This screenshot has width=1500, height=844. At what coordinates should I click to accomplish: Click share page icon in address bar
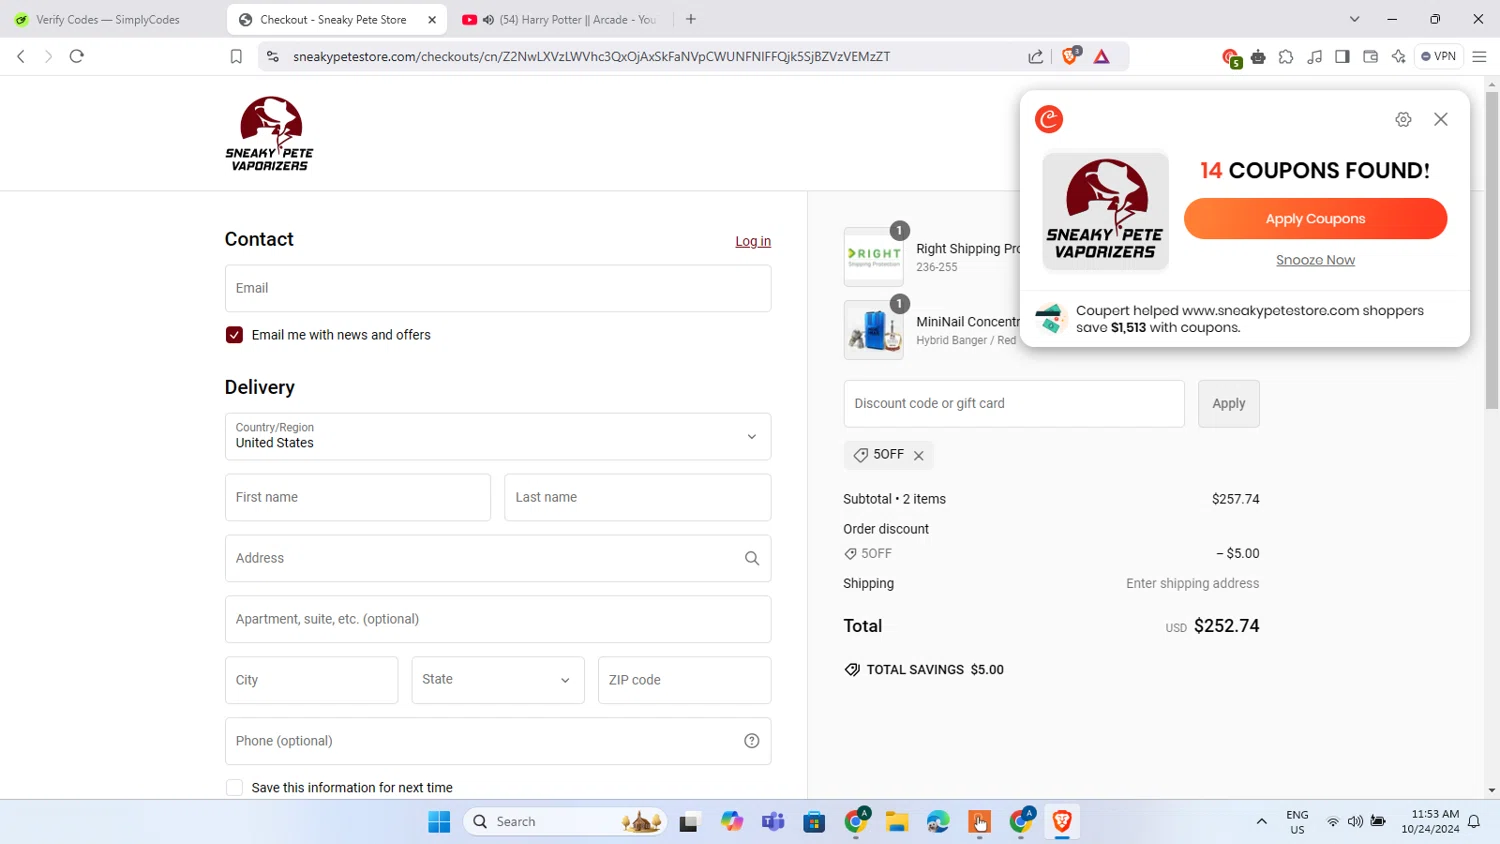coord(1036,56)
